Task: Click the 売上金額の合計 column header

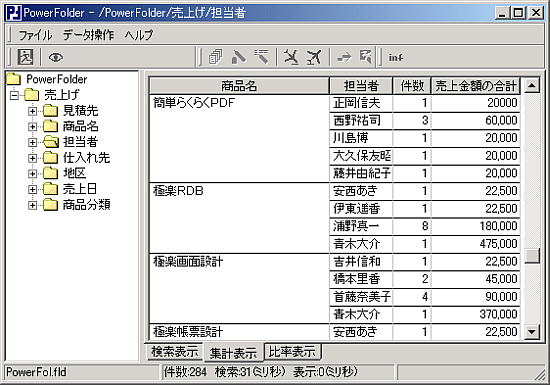Action: pyautogui.click(x=476, y=86)
